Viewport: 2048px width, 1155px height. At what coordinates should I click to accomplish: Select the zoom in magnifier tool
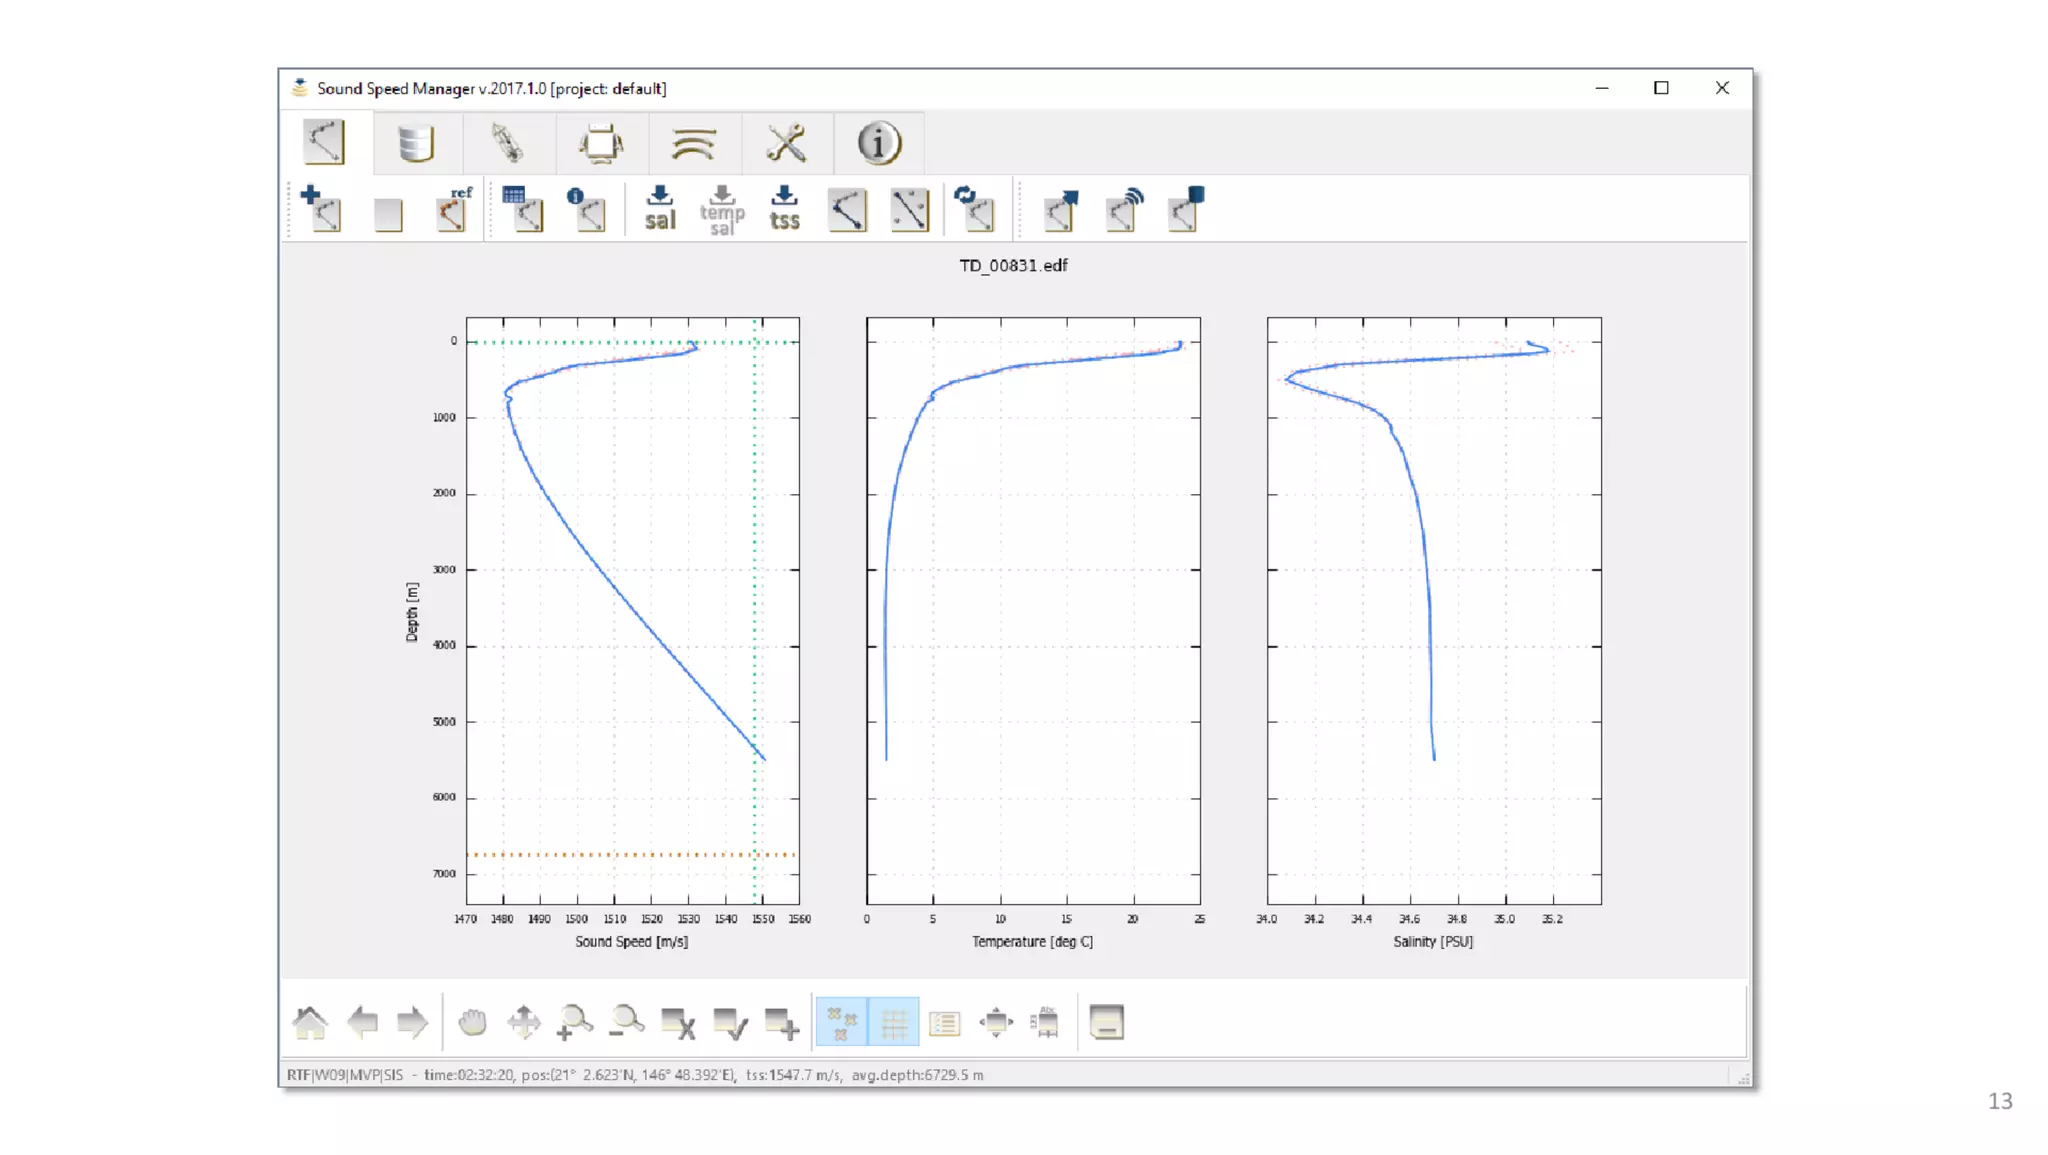click(575, 1022)
